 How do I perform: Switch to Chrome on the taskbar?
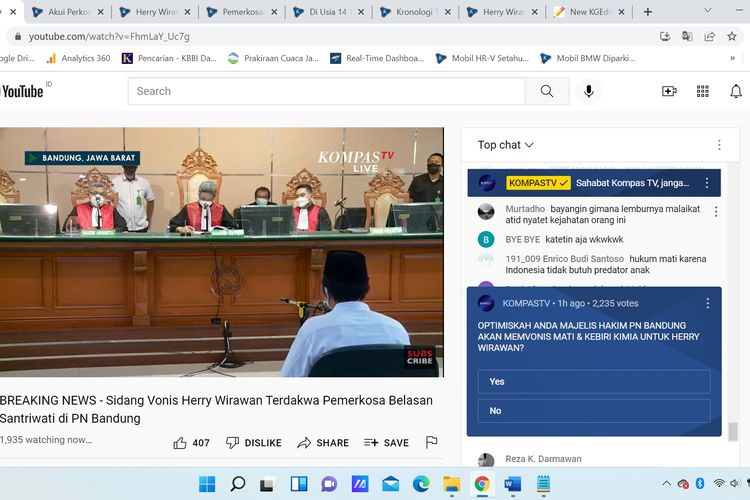pos(482,484)
